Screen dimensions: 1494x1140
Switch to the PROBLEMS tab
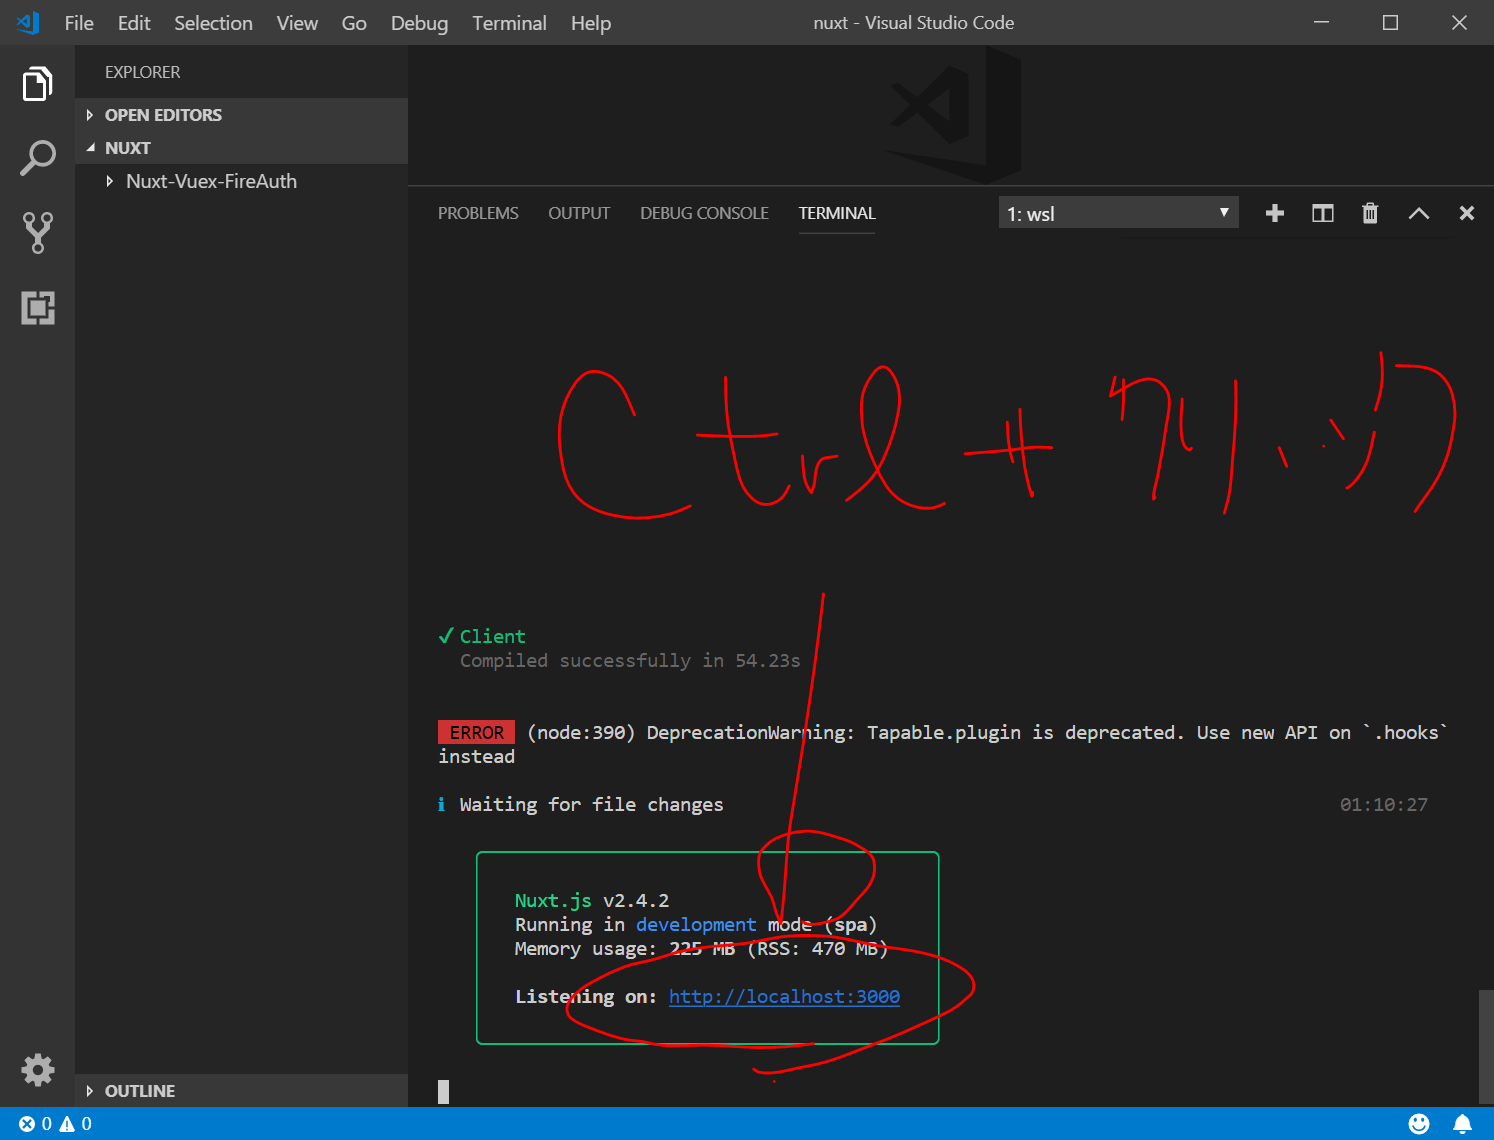478,213
